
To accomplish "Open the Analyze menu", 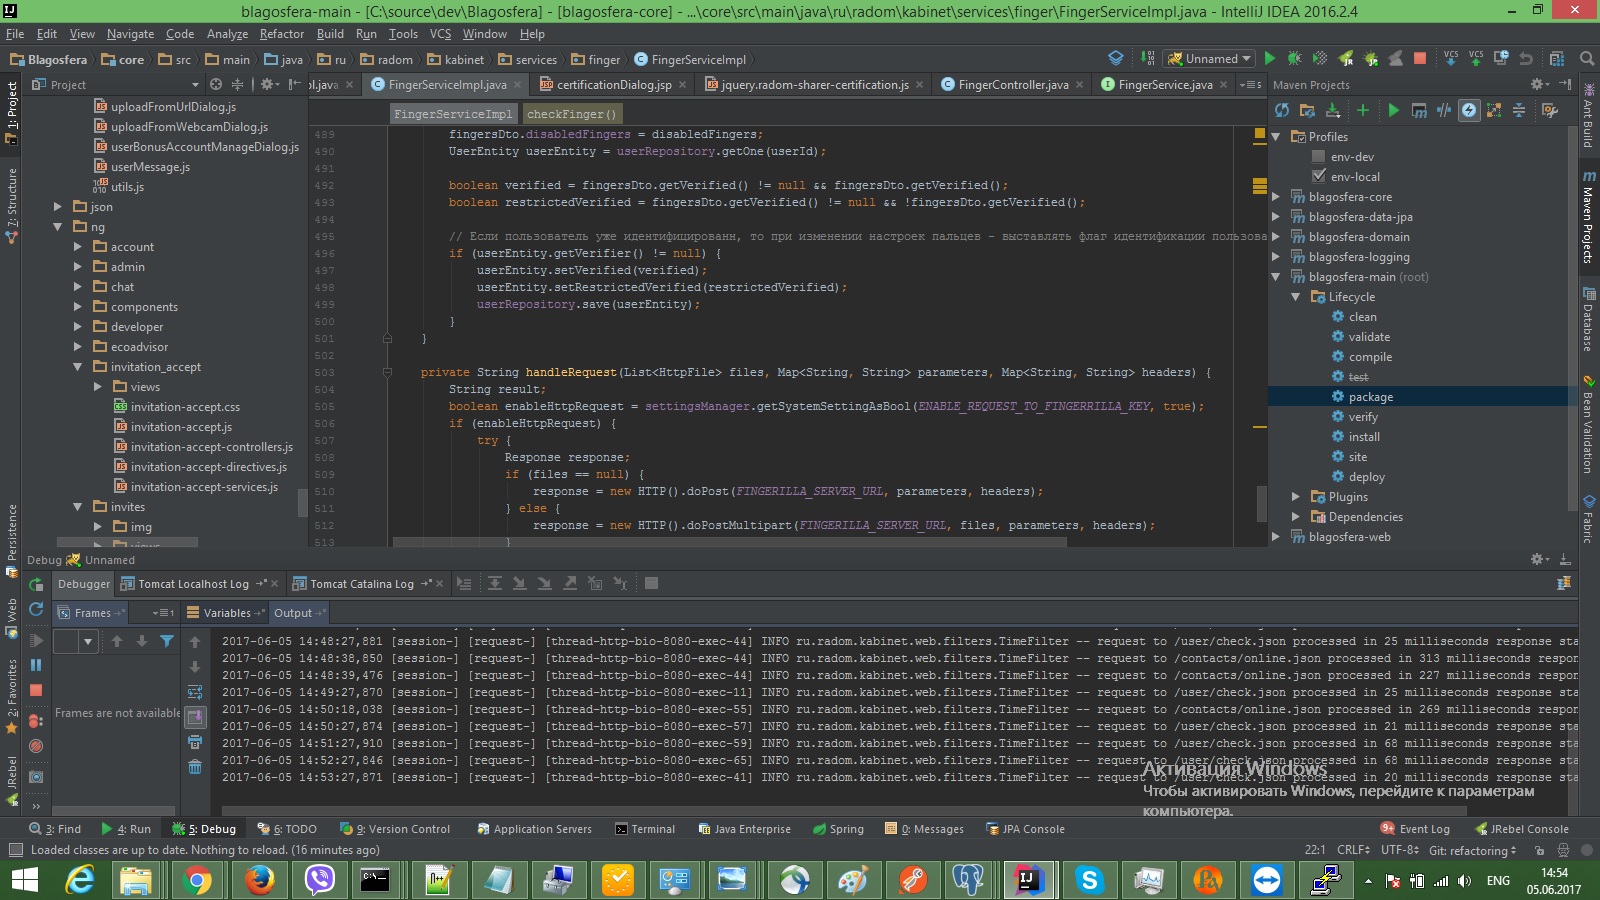I will tap(227, 34).
